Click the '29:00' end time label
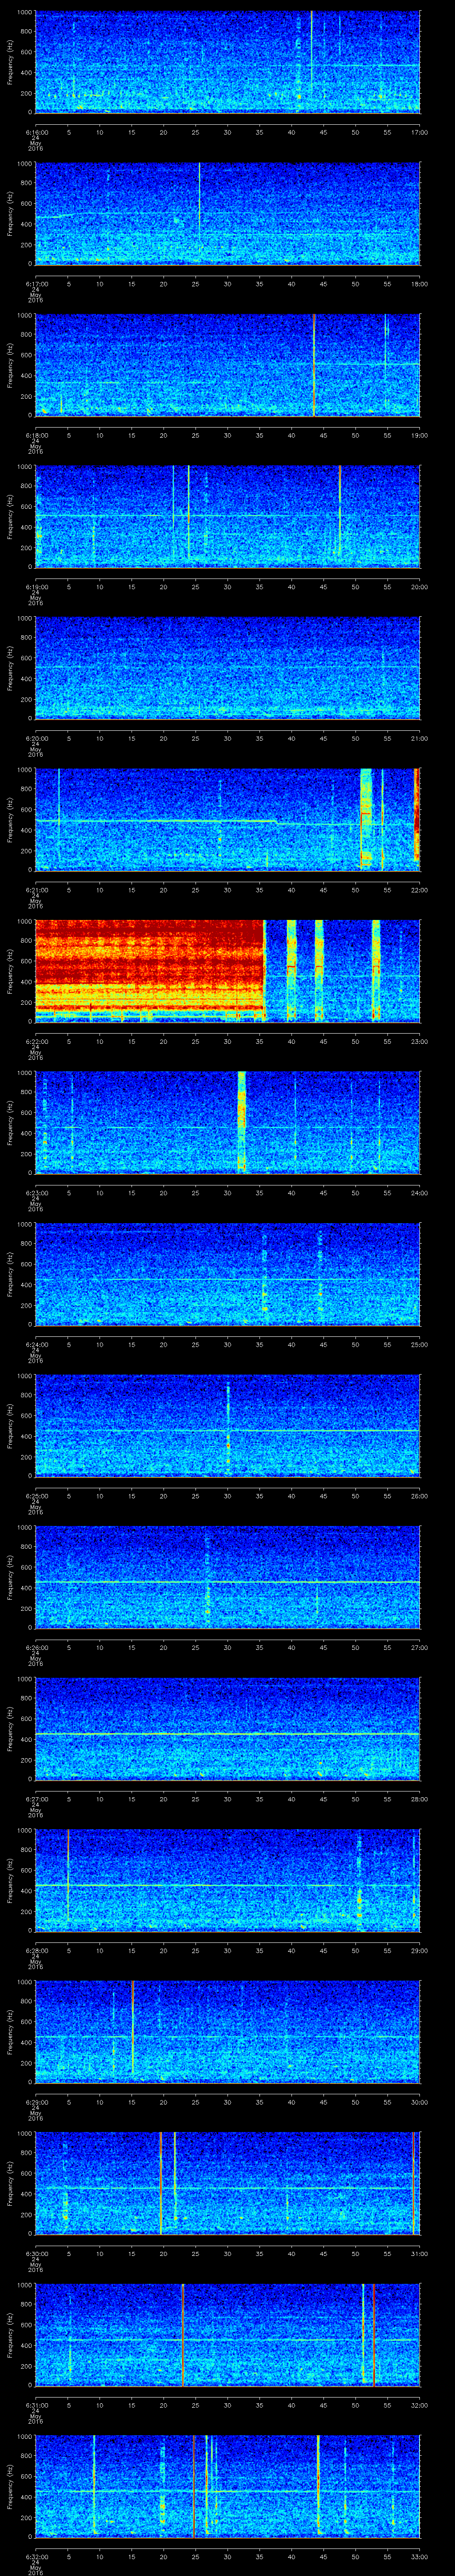This screenshot has height=2576, width=455. coord(419,1950)
